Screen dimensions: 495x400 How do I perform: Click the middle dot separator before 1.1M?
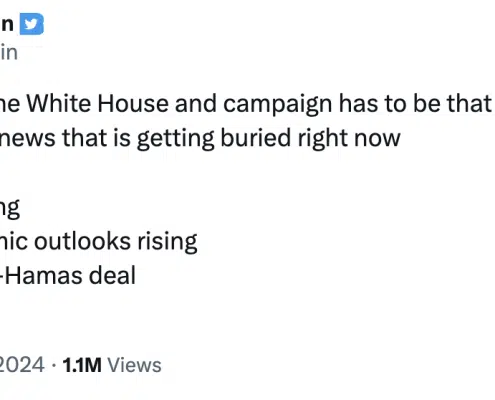(x=54, y=365)
